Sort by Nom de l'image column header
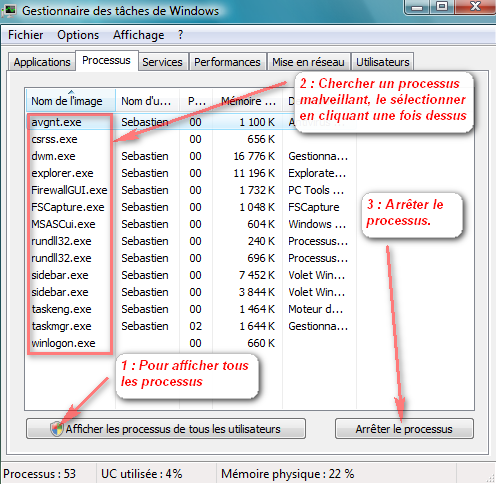Viewport: 496px width, 484px height. click(71, 100)
